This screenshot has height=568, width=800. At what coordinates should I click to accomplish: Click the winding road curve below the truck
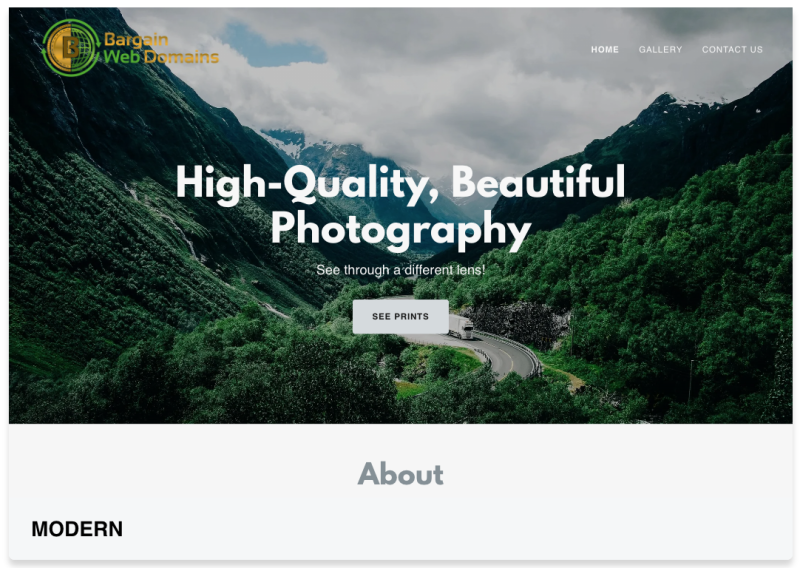pos(503,357)
